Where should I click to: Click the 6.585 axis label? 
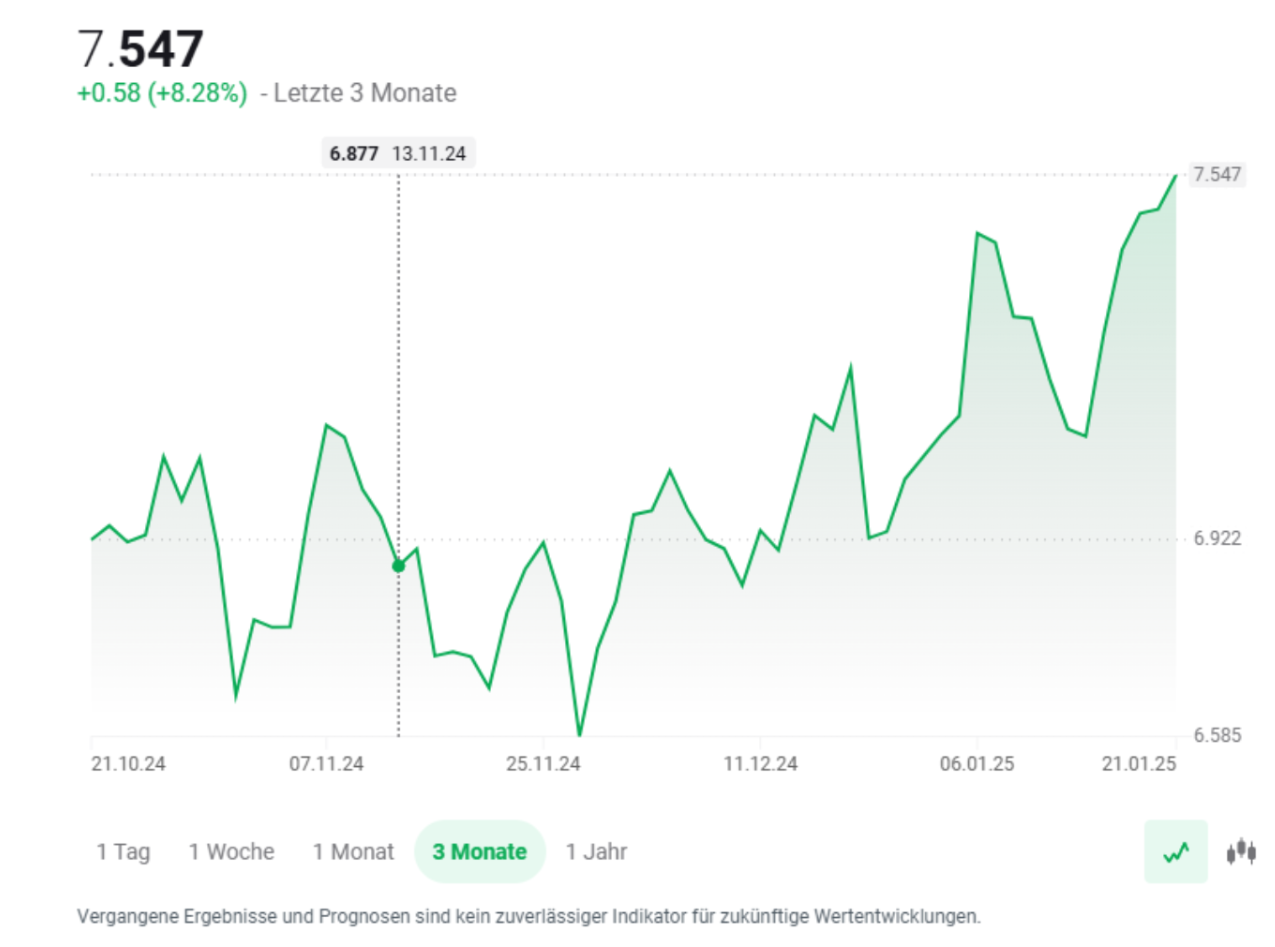click(1218, 735)
